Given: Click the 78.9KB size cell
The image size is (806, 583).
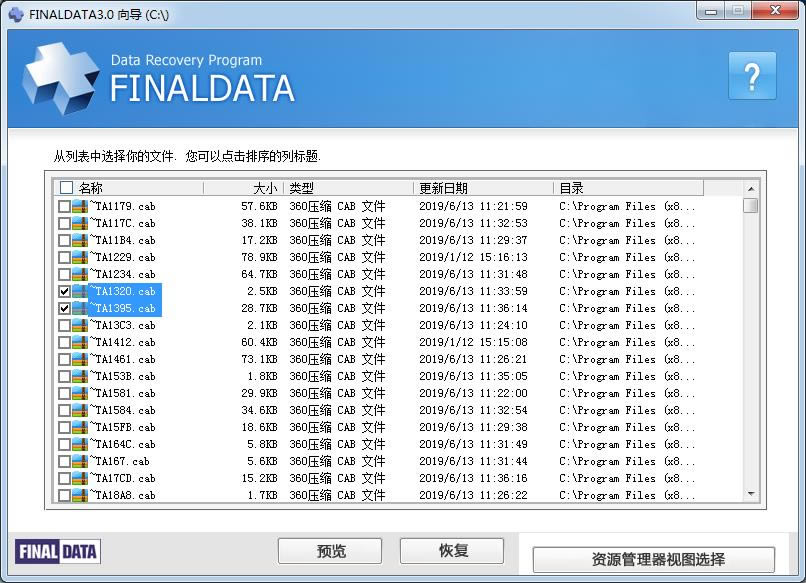Looking at the screenshot, I should 259,258.
